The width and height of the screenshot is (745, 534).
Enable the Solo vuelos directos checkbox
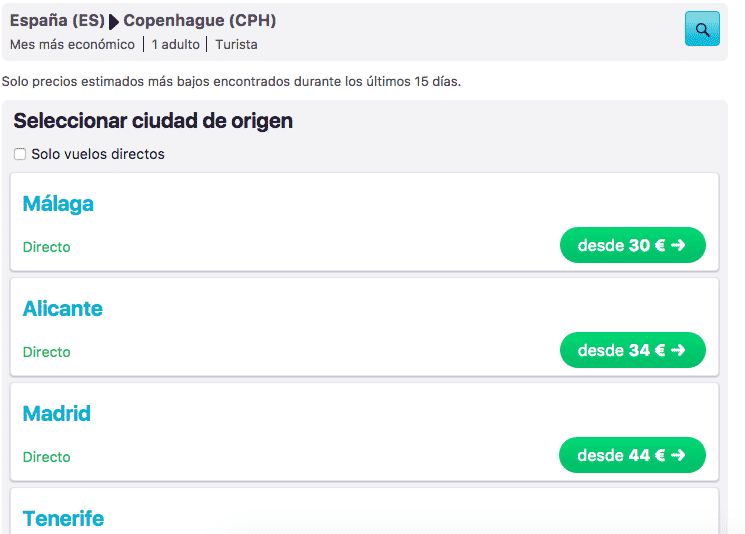(x=20, y=154)
